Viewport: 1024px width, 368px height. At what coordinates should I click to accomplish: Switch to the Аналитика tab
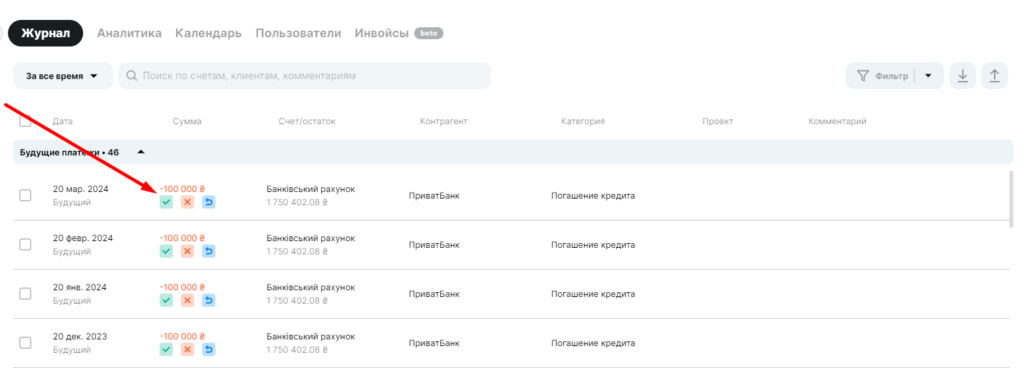[129, 33]
